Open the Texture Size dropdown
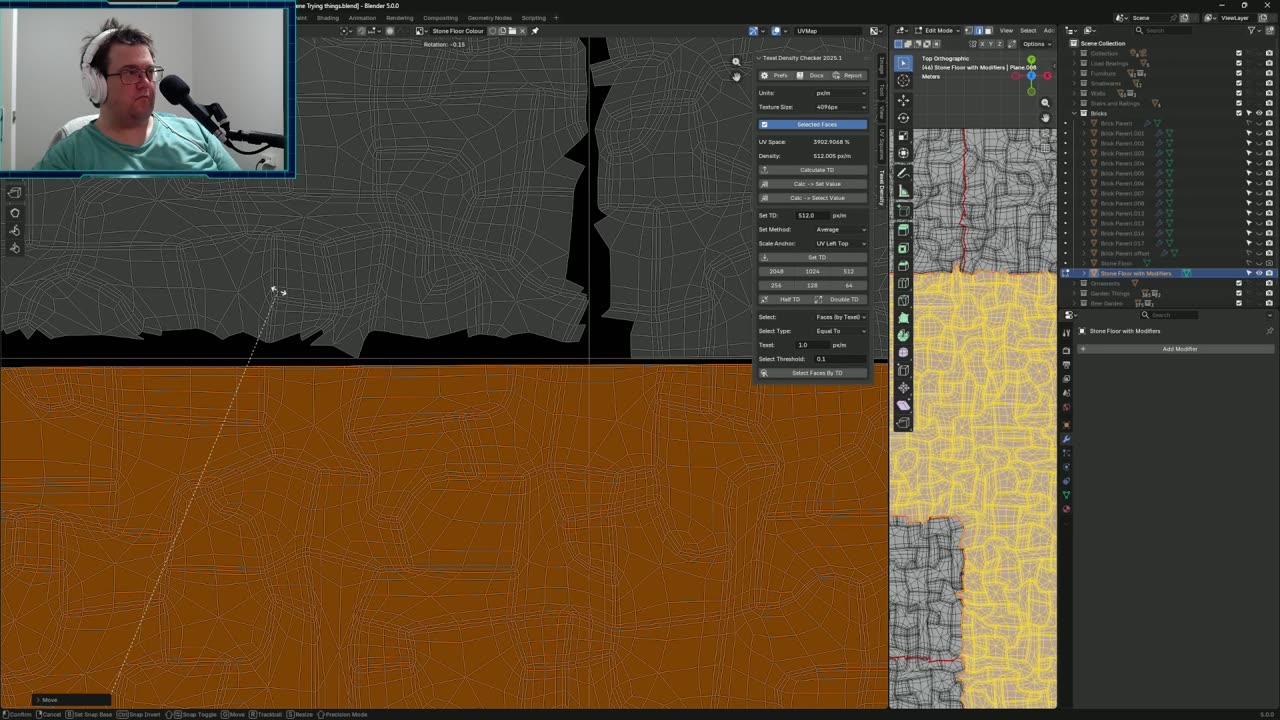 tap(840, 107)
